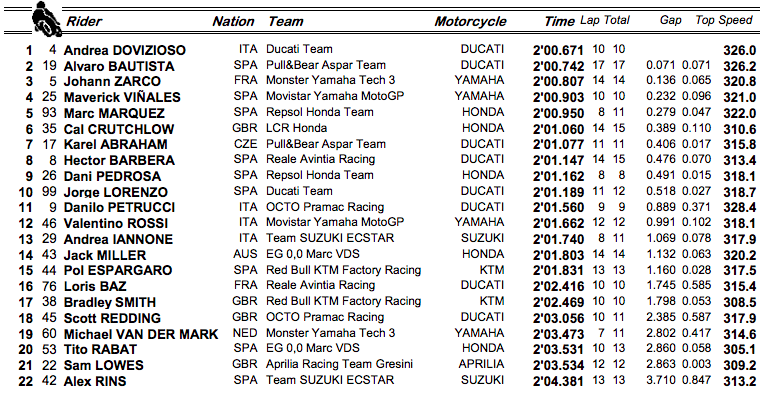Select the Time column header
The image size is (772, 397).
click(559, 22)
